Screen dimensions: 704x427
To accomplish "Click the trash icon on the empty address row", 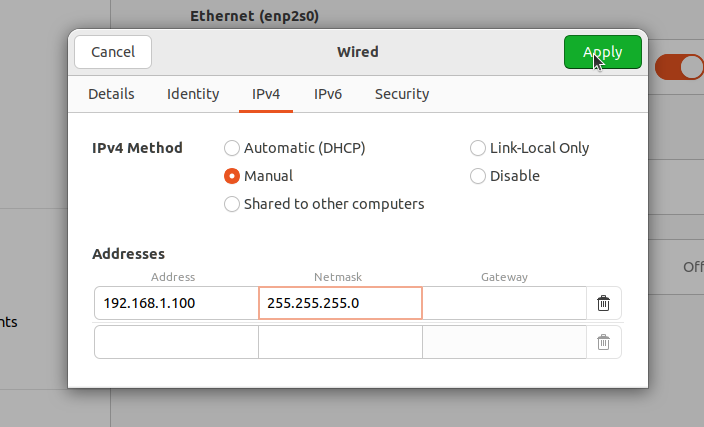I will [603, 342].
